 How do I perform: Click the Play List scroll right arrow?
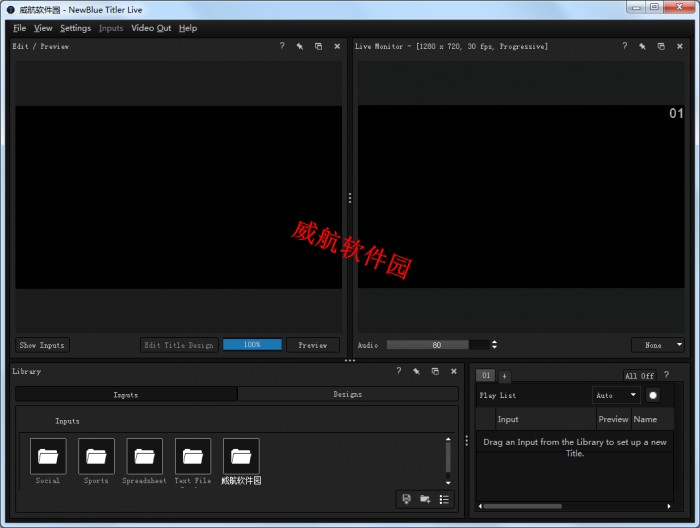(669, 506)
